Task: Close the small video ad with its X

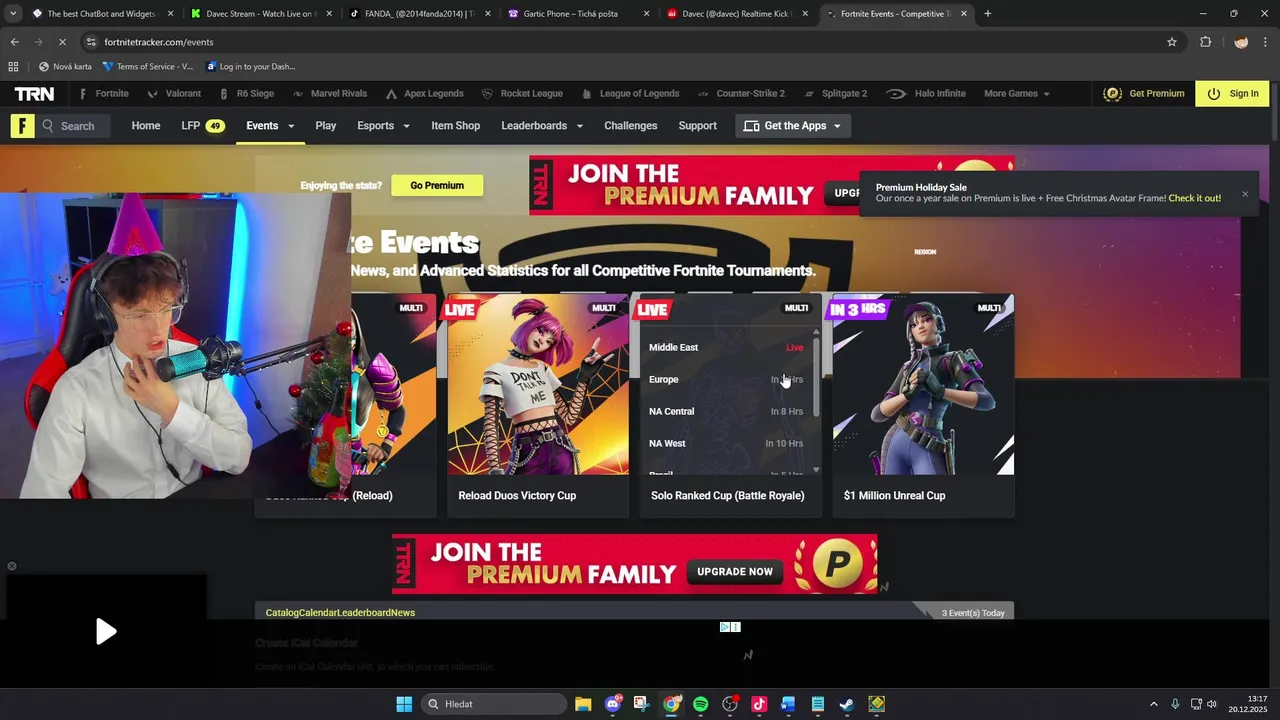Action: click(x=12, y=566)
